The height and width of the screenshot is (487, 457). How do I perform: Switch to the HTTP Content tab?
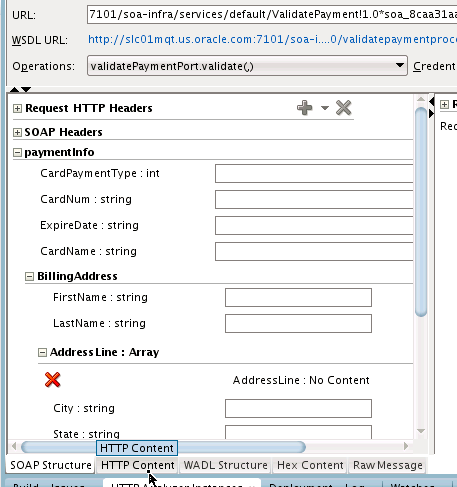point(138,465)
